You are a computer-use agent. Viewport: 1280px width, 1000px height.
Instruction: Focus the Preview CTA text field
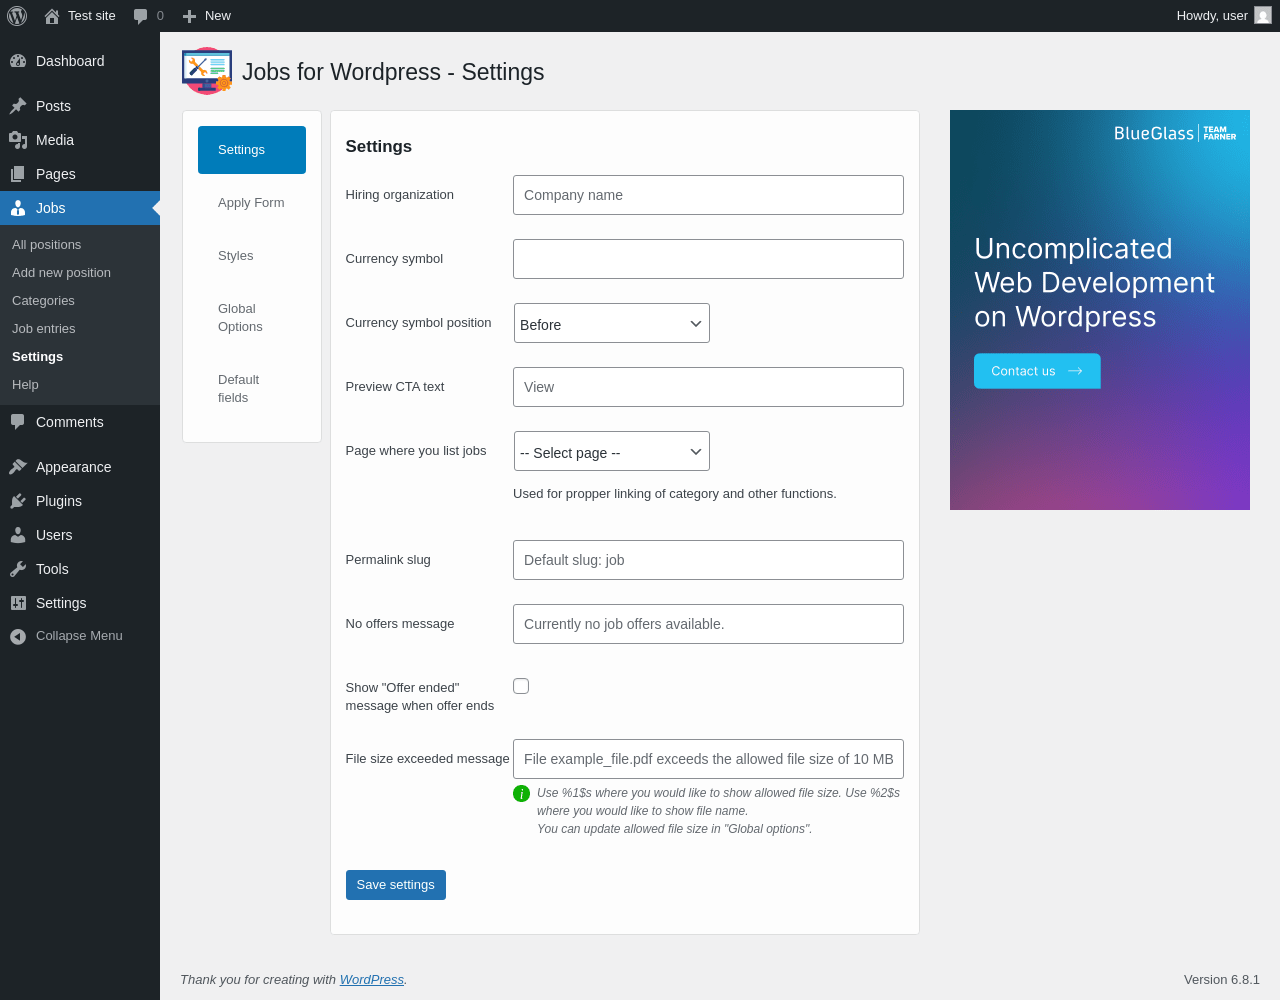click(x=708, y=387)
